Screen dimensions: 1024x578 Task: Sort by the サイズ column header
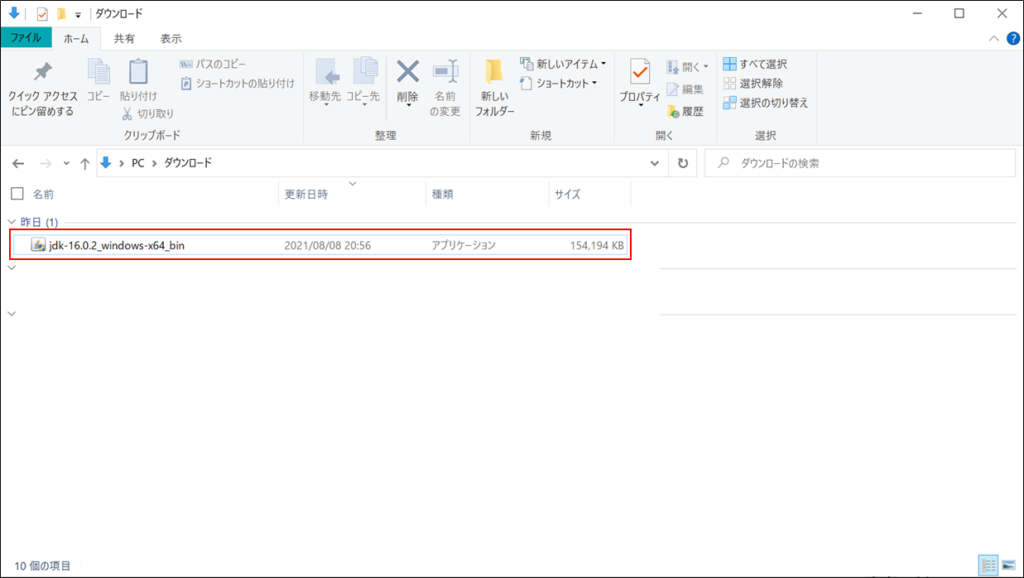click(568, 194)
